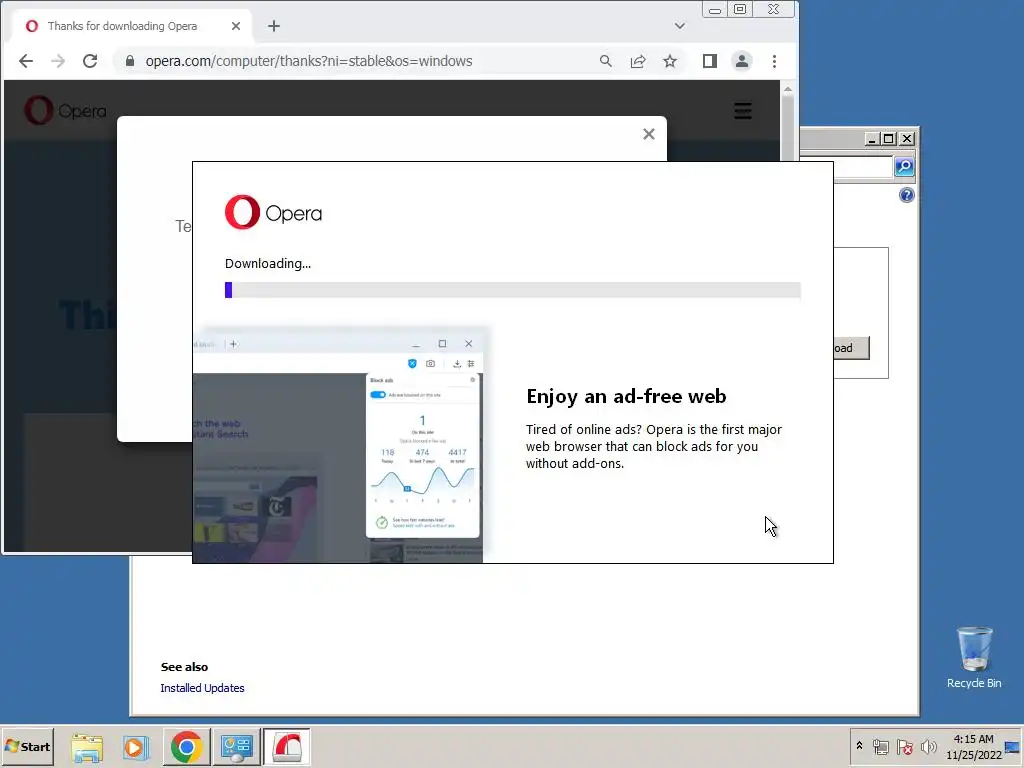Open help in the Control Panel window

pyautogui.click(x=906, y=195)
